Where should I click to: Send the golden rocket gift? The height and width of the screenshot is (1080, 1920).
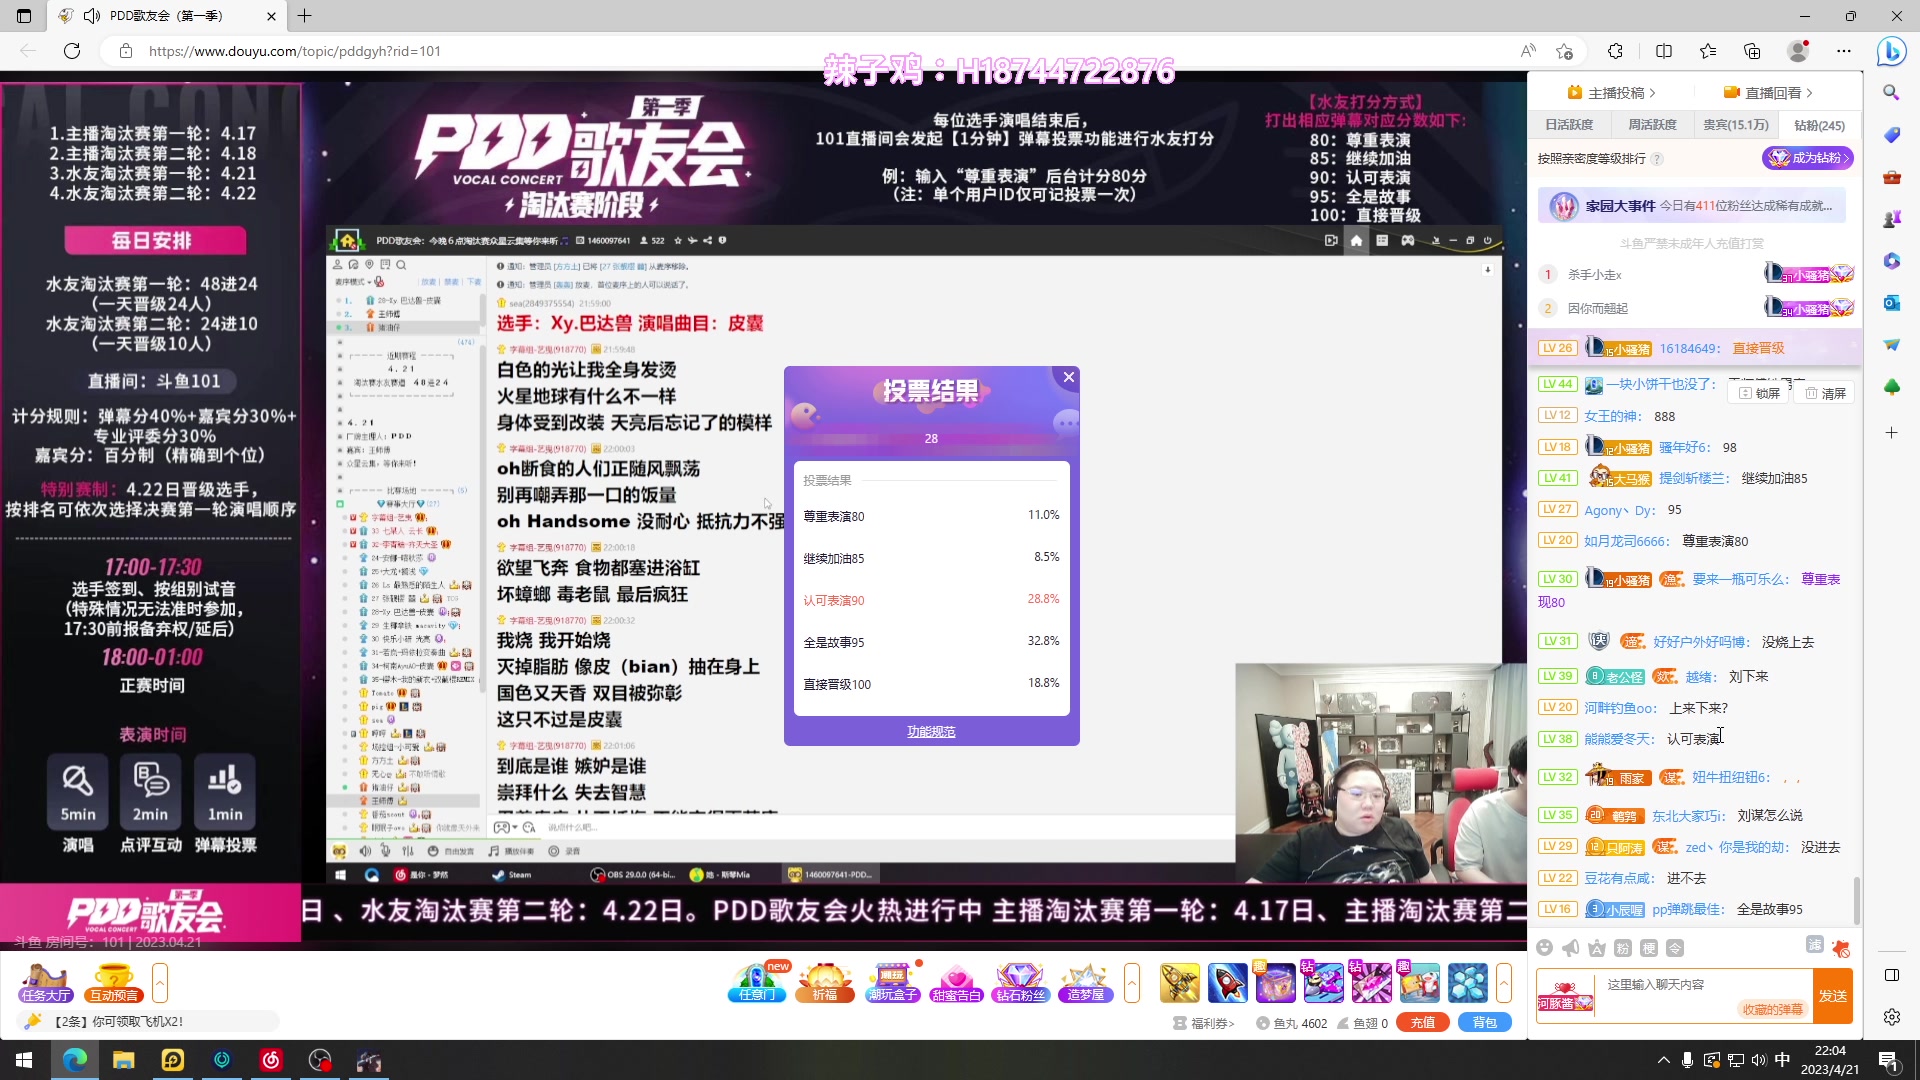tap(1180, 983)
